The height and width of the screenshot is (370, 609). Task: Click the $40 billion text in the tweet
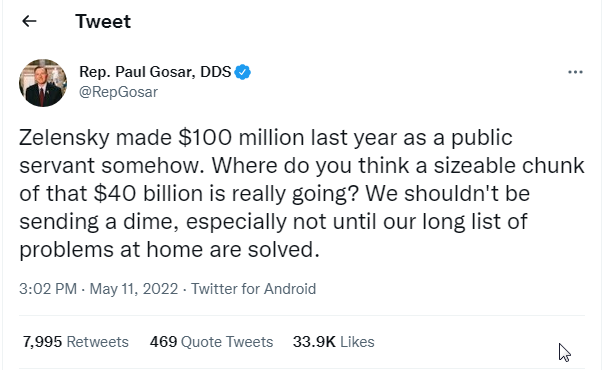click(x=148, y=193)
